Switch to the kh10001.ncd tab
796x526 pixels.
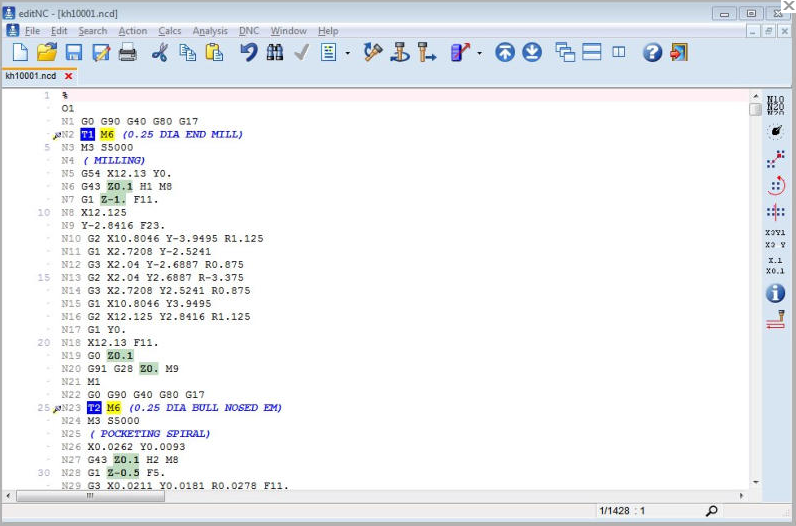point(30,76)
